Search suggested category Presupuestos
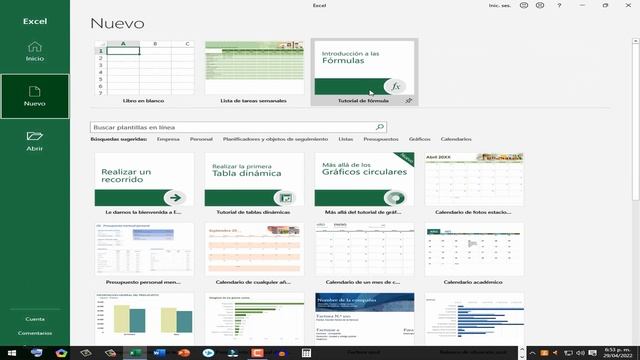640x360 pixels. (x=381, y=139)
